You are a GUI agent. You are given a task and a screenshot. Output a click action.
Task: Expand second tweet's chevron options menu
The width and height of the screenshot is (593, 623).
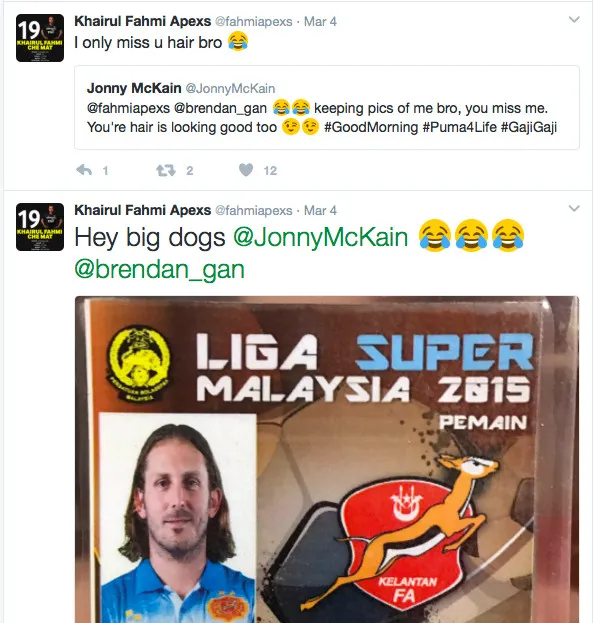click(x=574, y=208)
